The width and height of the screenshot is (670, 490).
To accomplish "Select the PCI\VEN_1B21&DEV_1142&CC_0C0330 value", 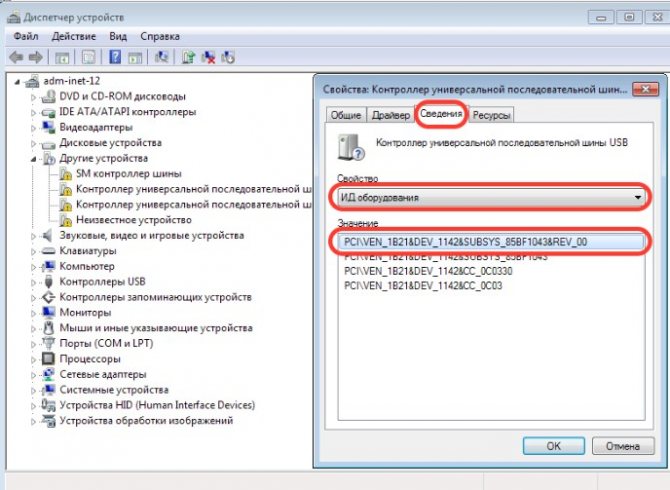I will [428, 271].
